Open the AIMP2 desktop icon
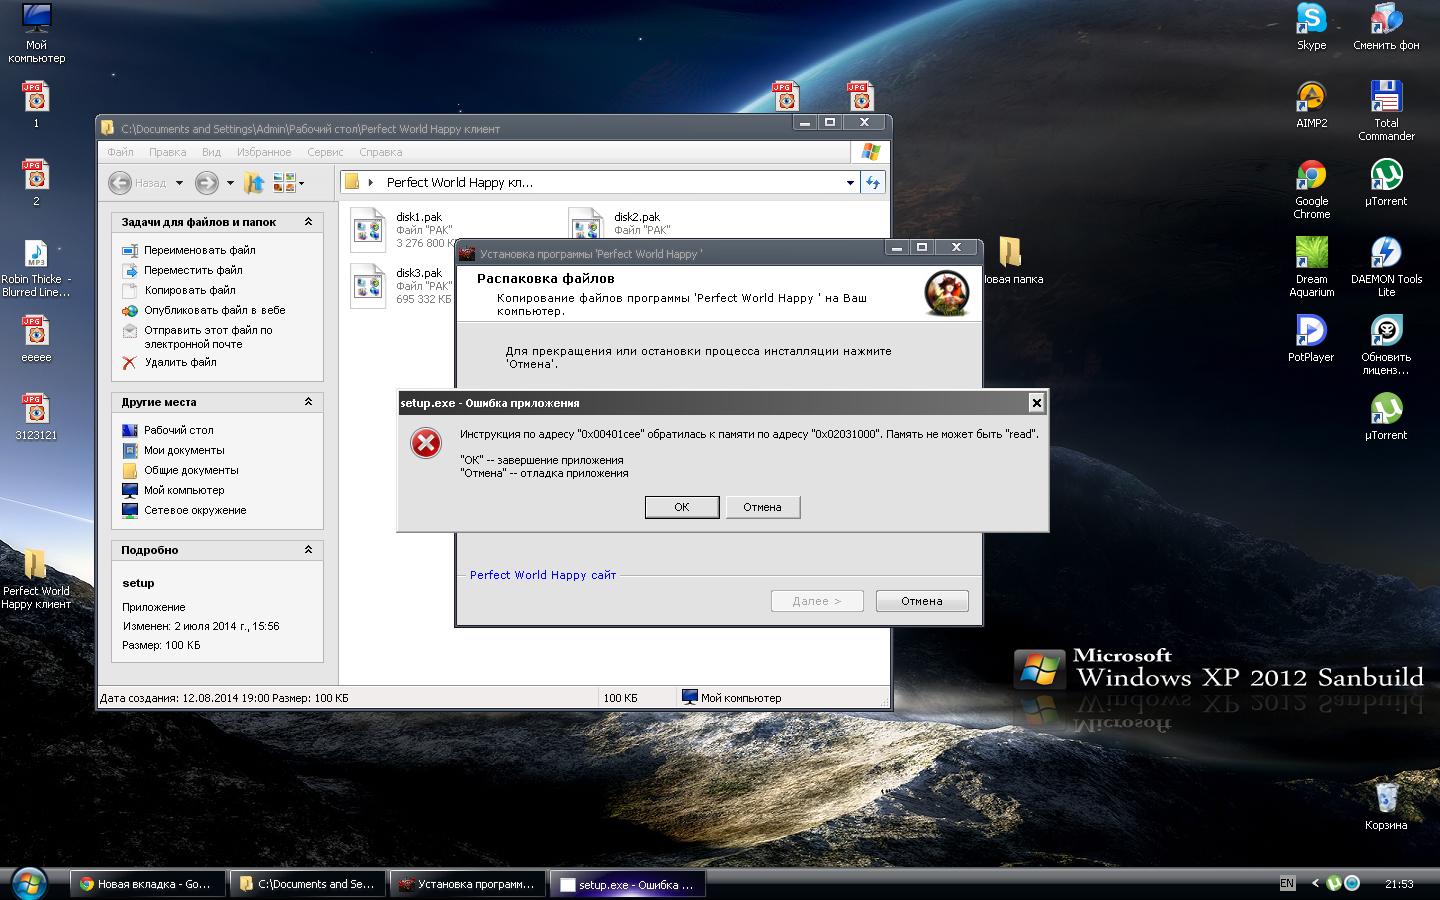 (x=1311, y=98)
